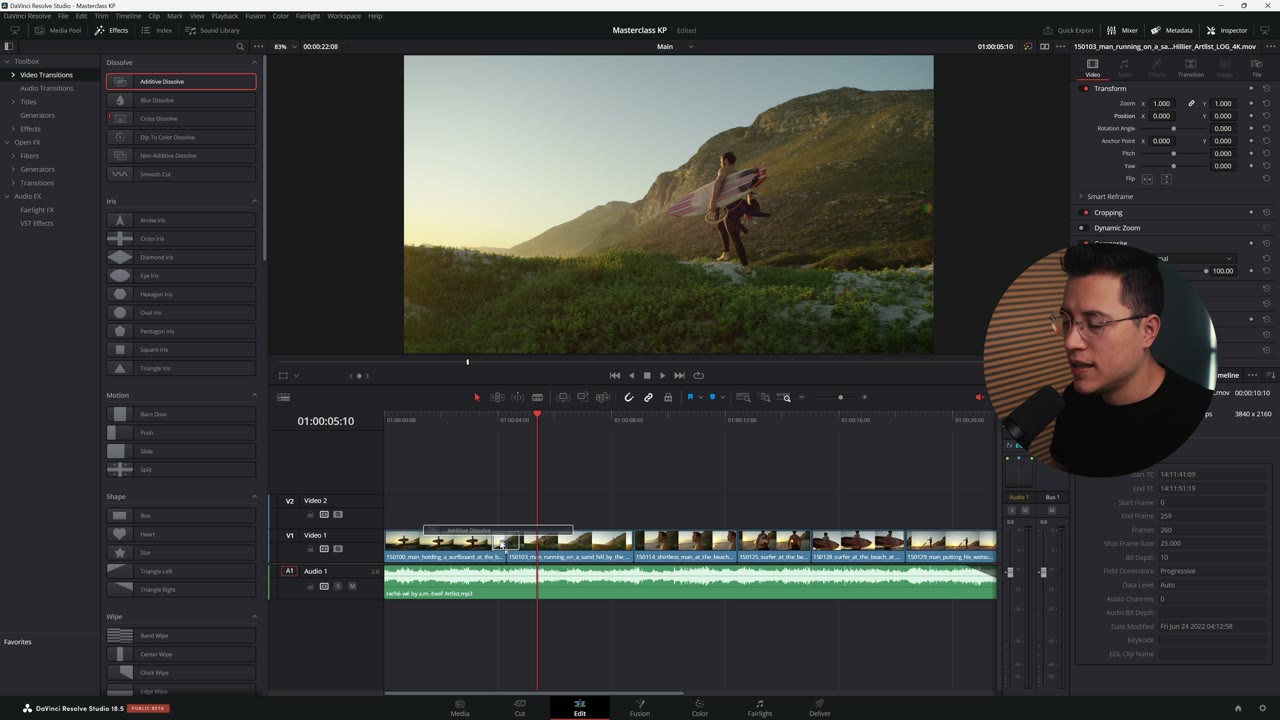
Task: Activate the Selection Mode arrow tool
Action: pyautogui.click(x=477, y=397)
